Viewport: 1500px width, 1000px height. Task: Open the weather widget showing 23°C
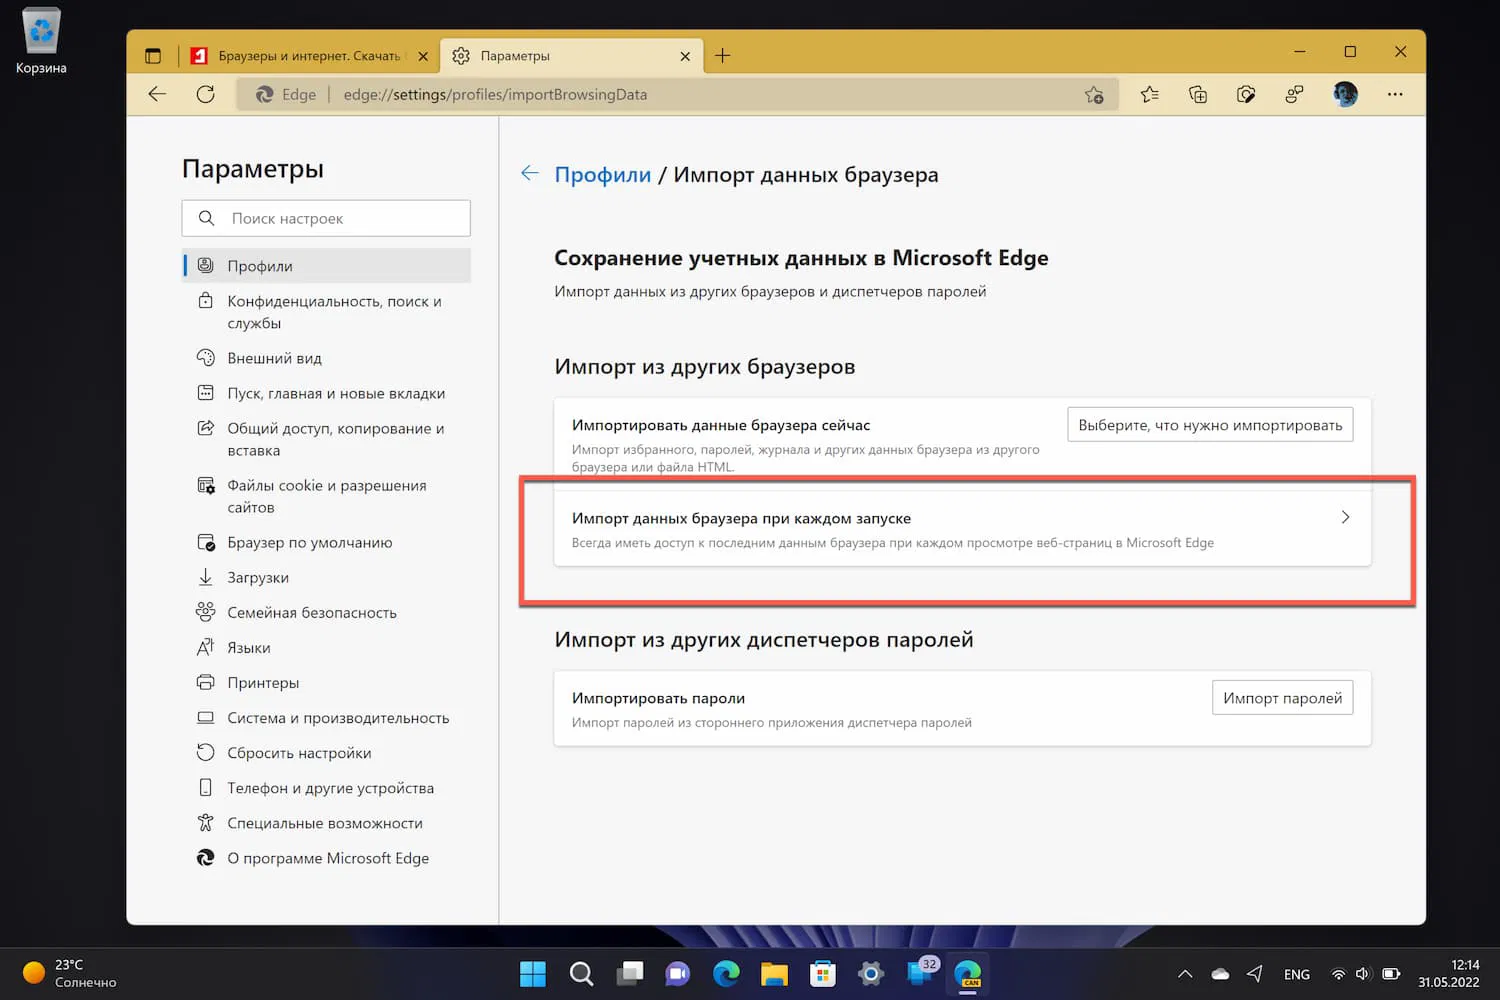[70, 973]
